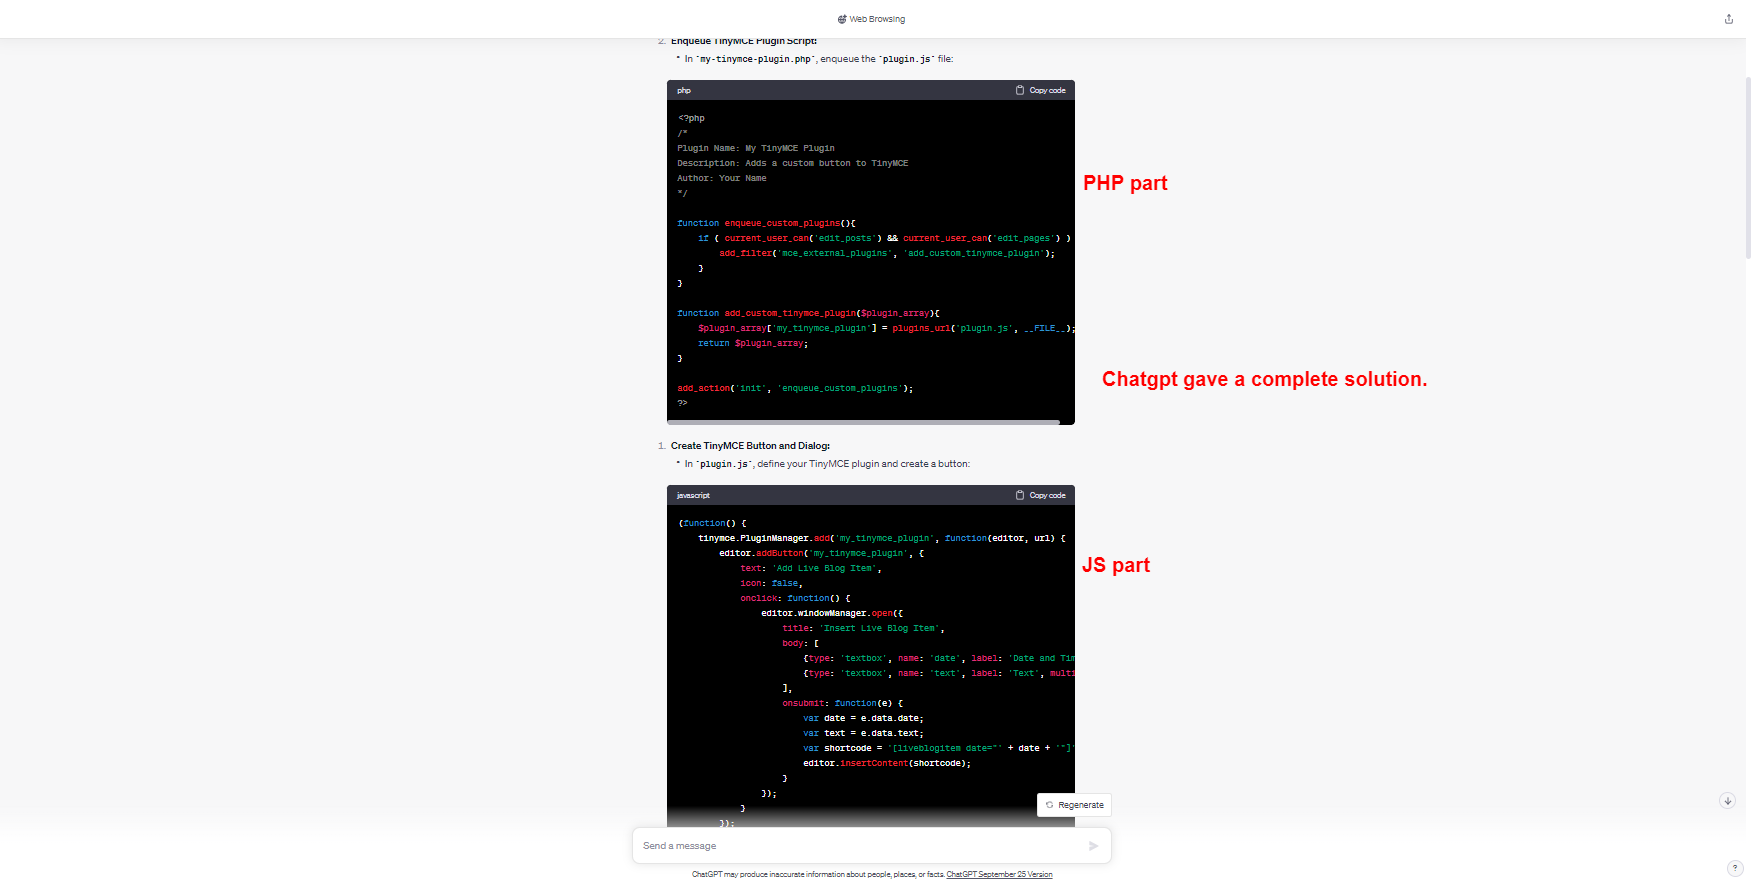
Task: Click the "Web Browsing" model label
Action: pos(877,19)
